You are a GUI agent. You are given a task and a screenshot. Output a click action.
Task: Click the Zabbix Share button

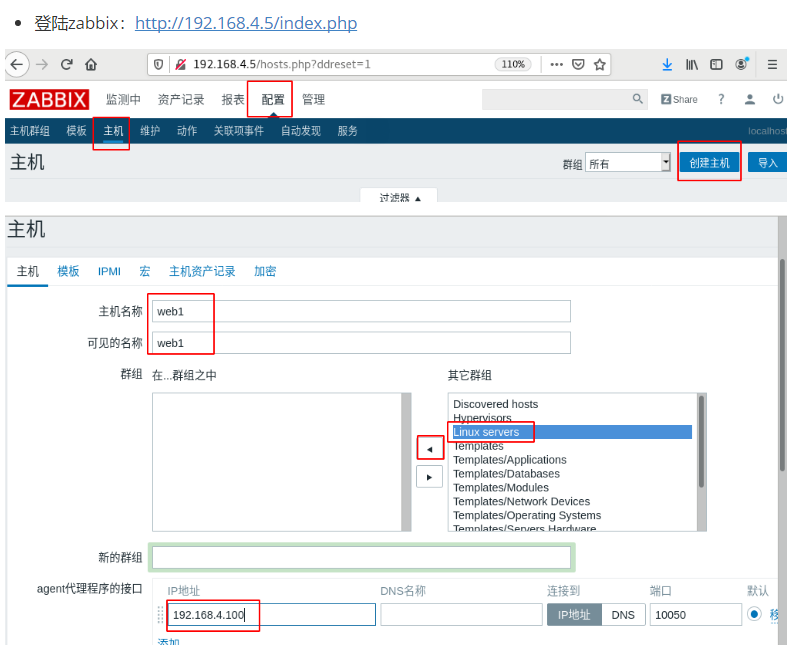679,99
